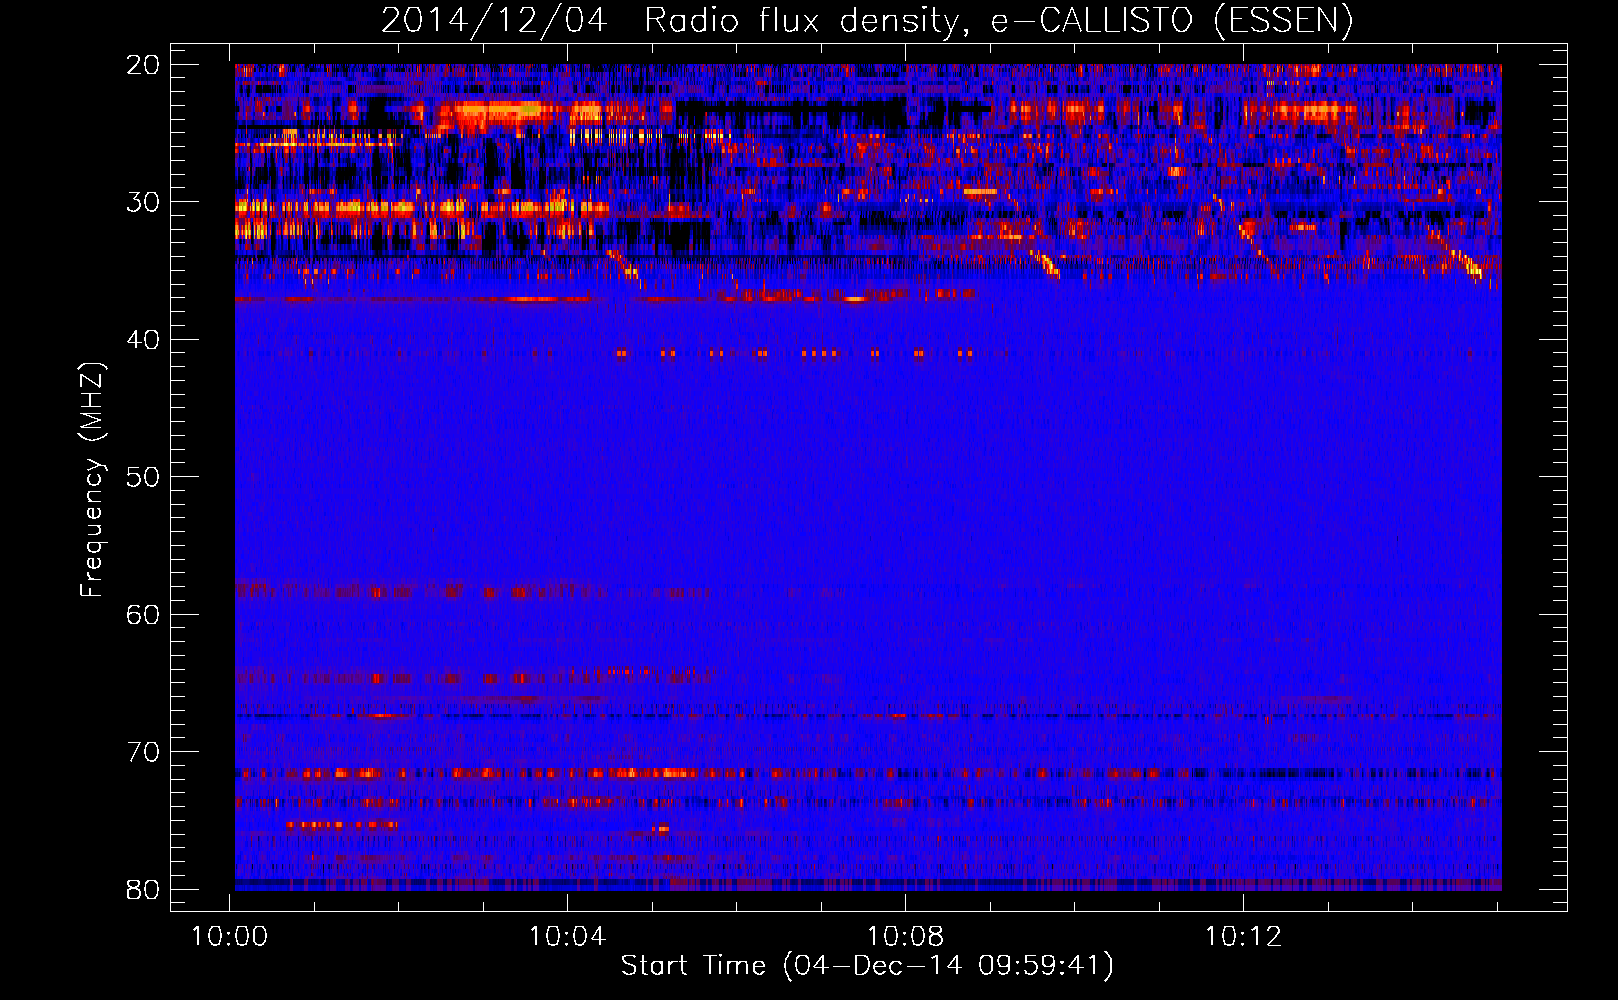The image size is (1618, 1000).
Task: Click the 40 MHz frequency tick label
Action: [x=143, y=340]
